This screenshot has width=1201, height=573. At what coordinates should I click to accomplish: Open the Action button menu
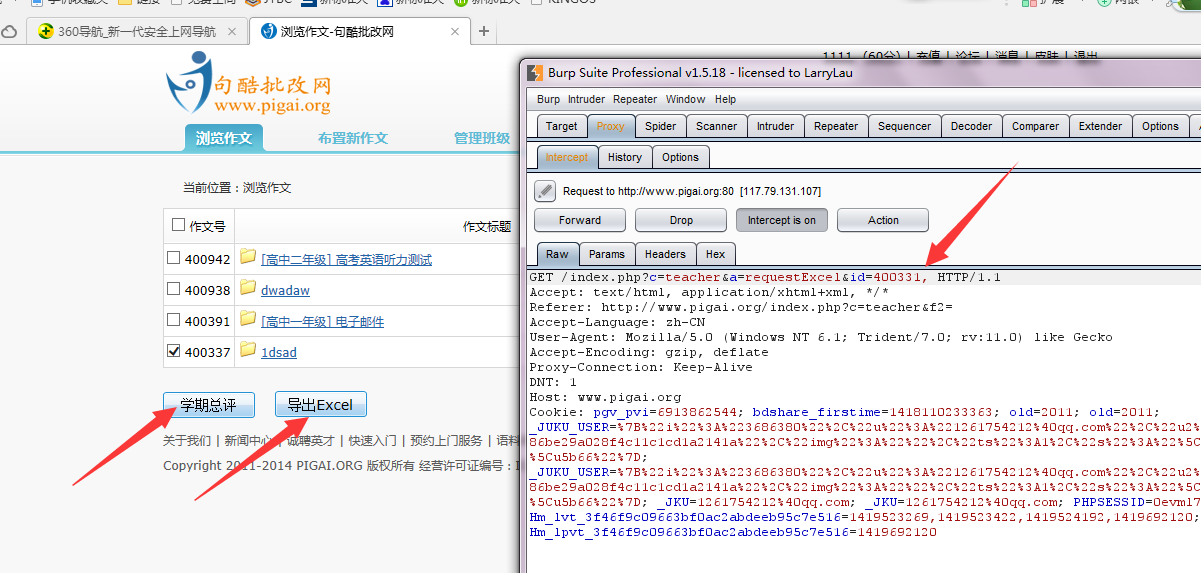tap(883, 220)
